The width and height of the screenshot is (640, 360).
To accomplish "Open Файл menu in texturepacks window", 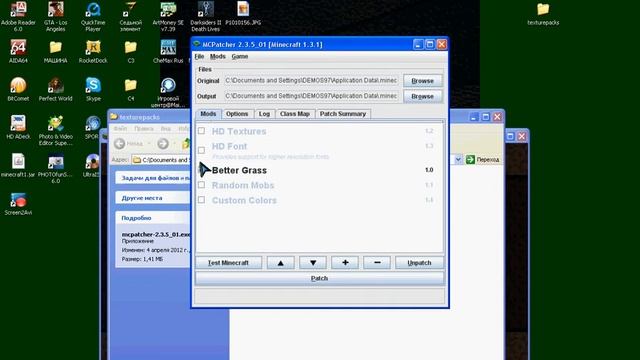I will pos(120,129).
